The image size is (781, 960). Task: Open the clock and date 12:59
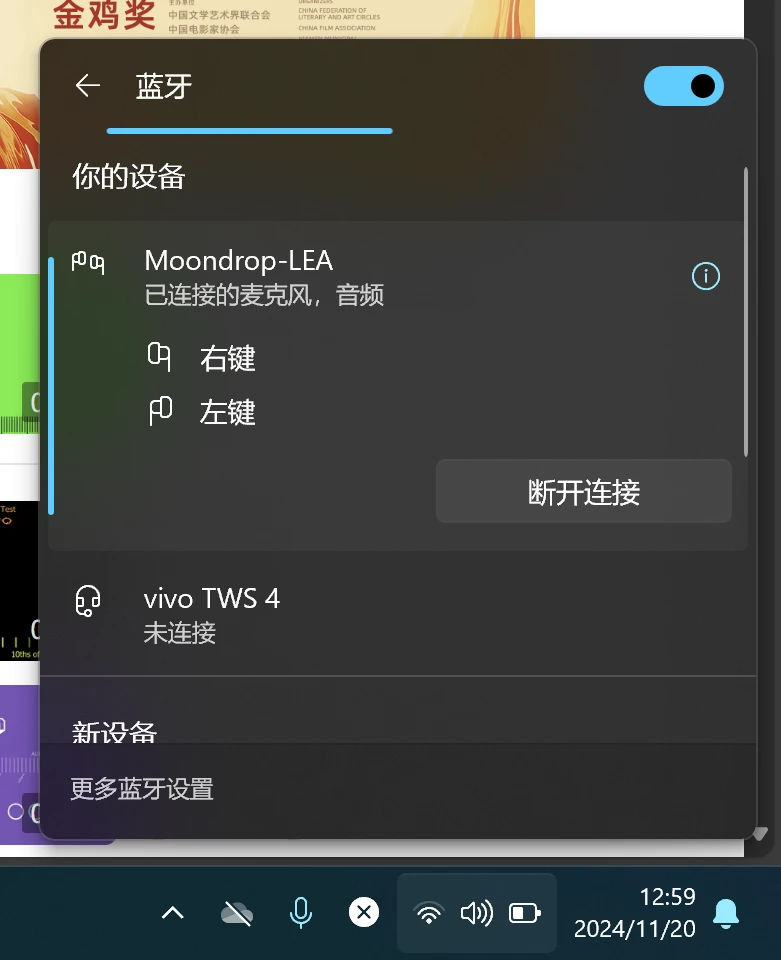point(635,913)
